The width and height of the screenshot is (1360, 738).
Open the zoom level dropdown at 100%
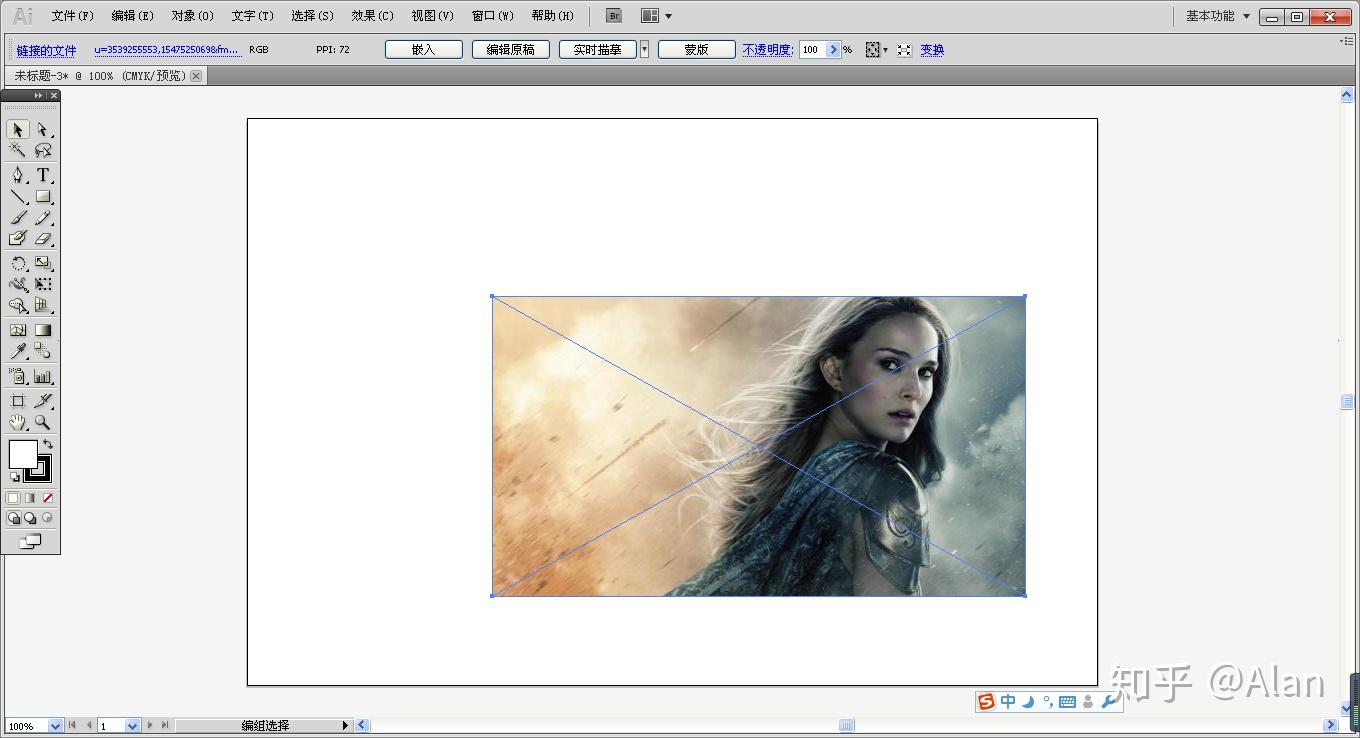pyautogui.click(x=55, y=726)
